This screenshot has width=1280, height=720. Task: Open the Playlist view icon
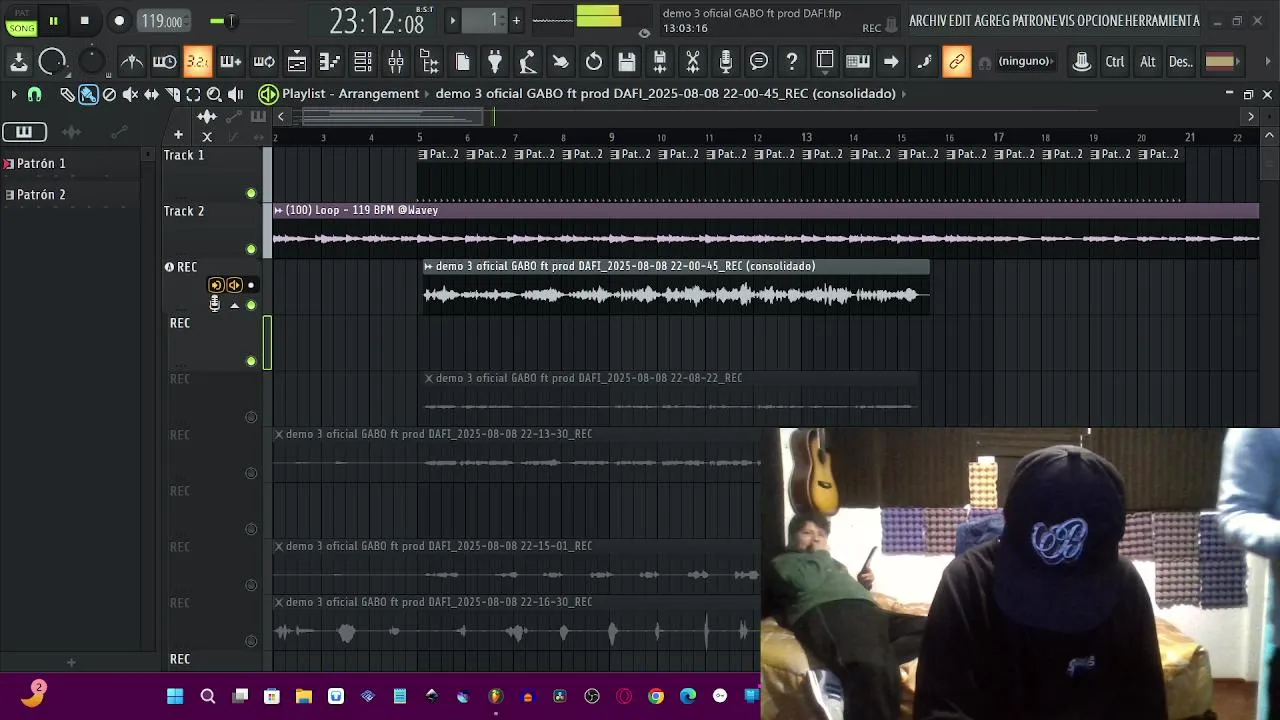coord(297,62)
